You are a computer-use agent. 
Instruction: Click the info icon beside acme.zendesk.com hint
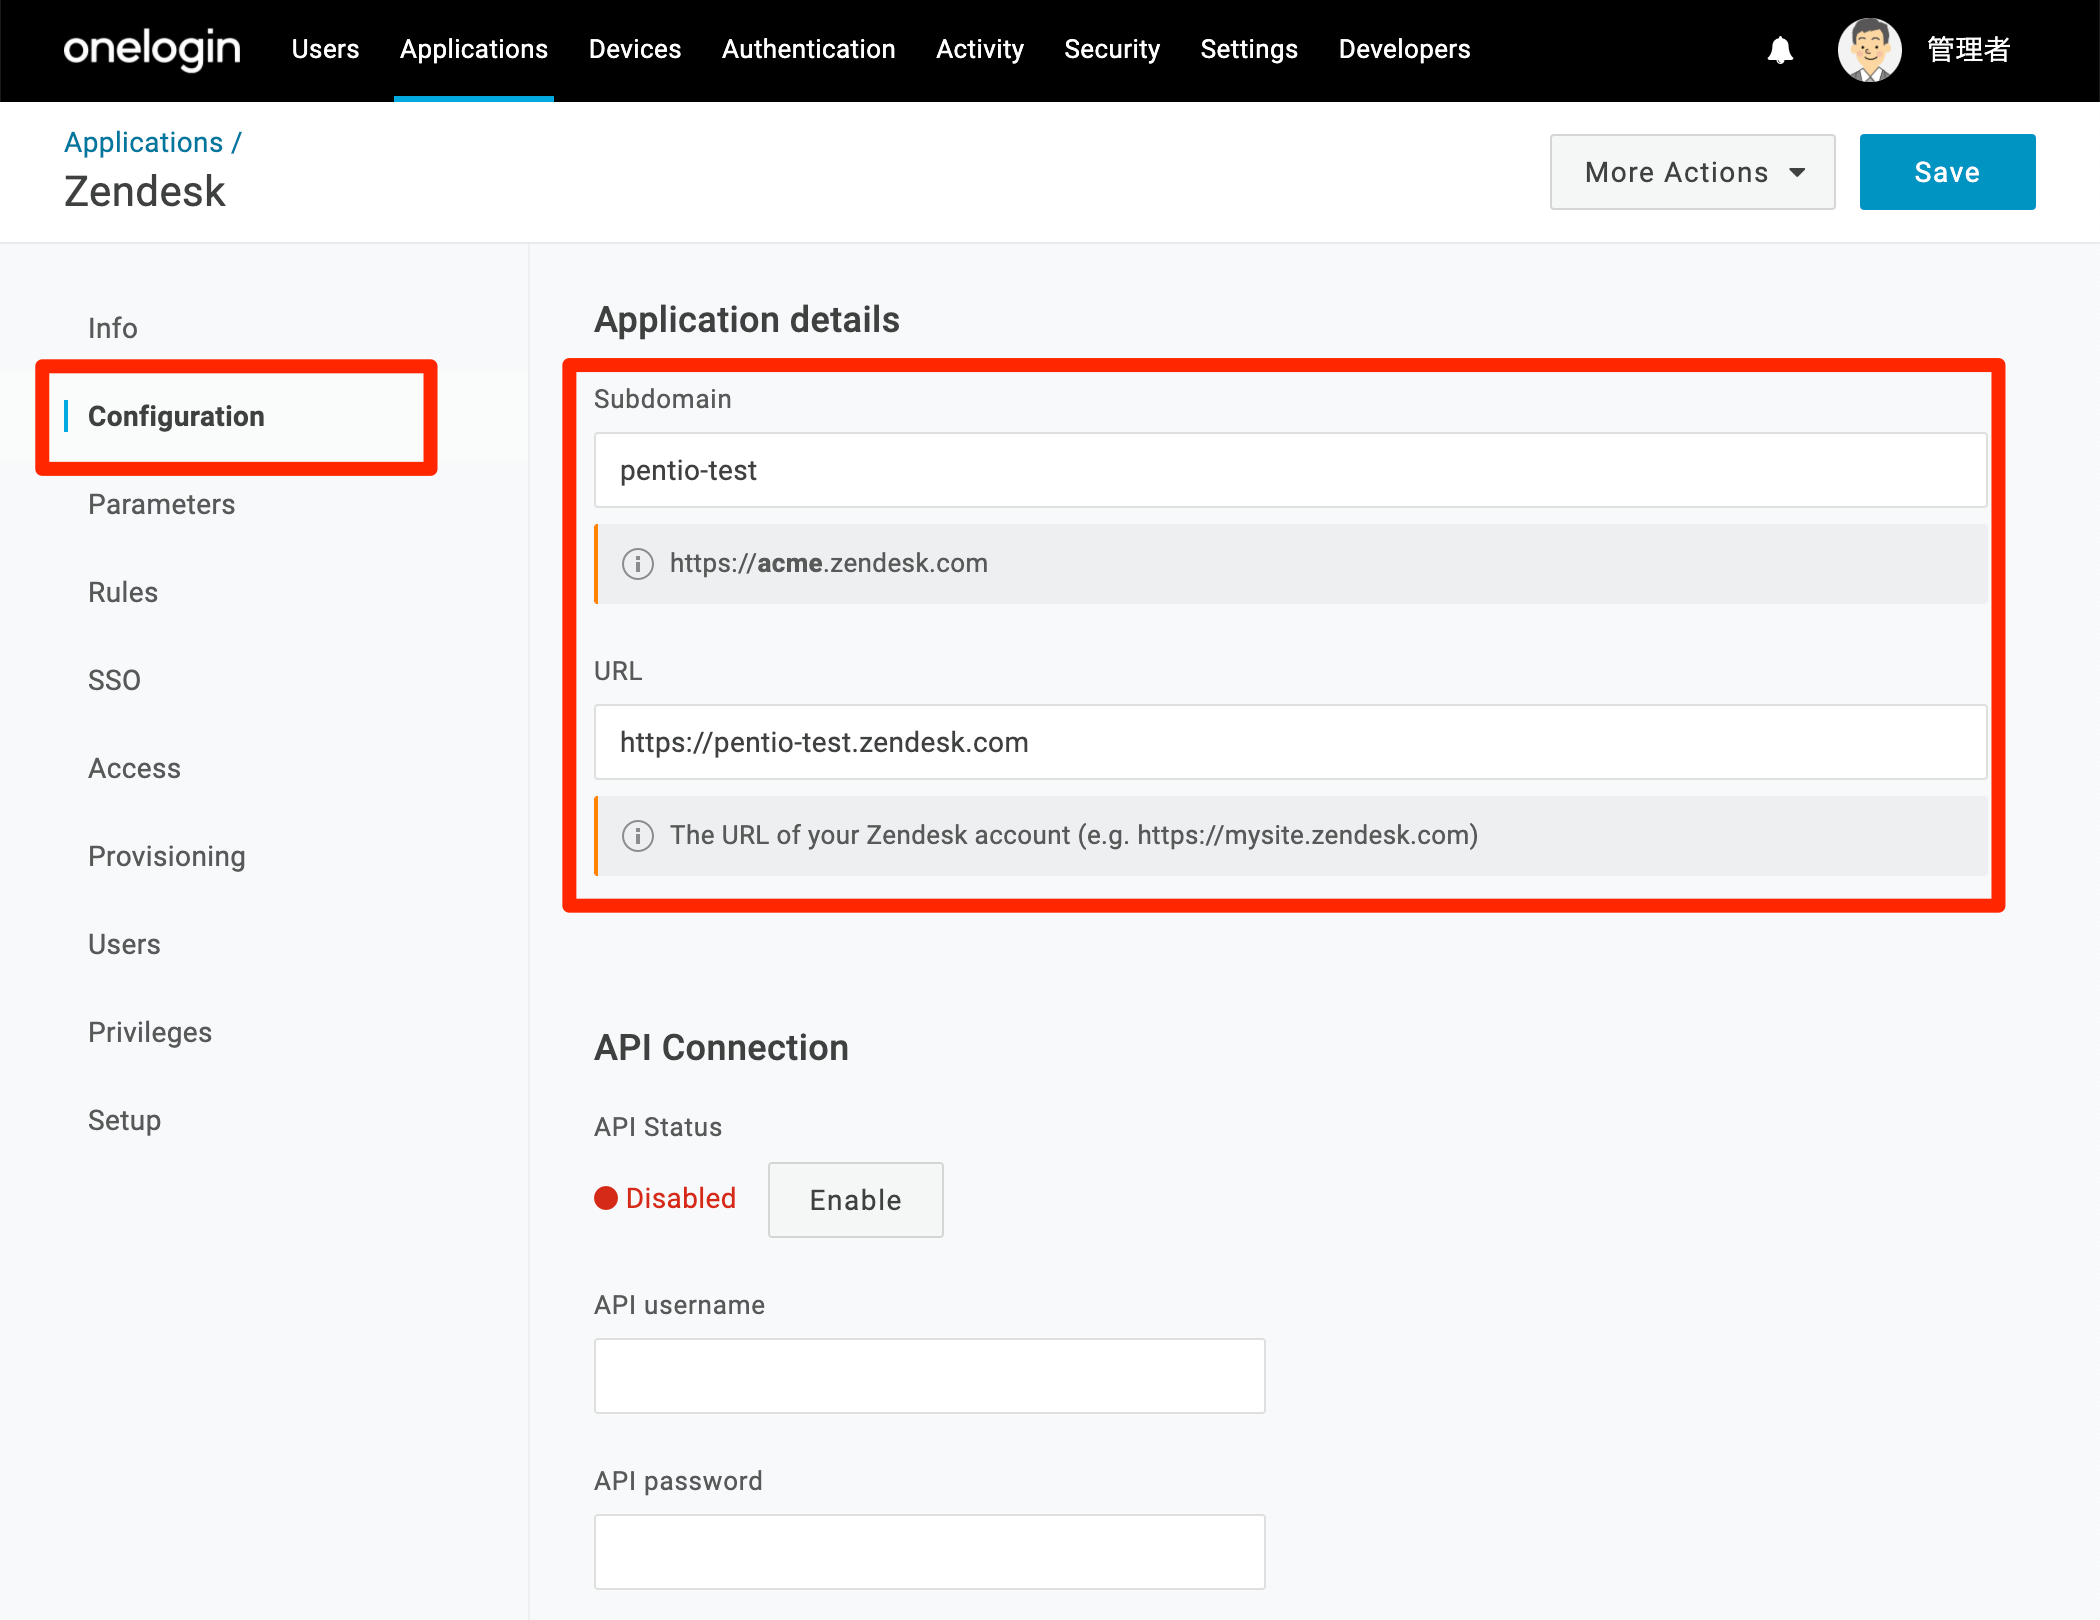(638, 564)
